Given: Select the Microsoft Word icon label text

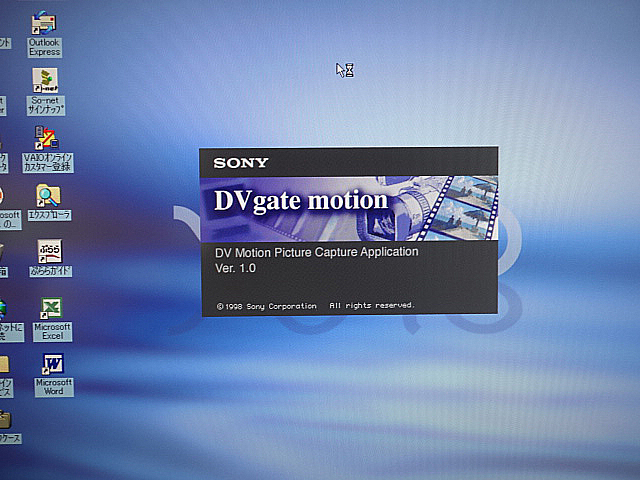Looking at the screenshot, I should pyautogui.click(x=54, y=386).
